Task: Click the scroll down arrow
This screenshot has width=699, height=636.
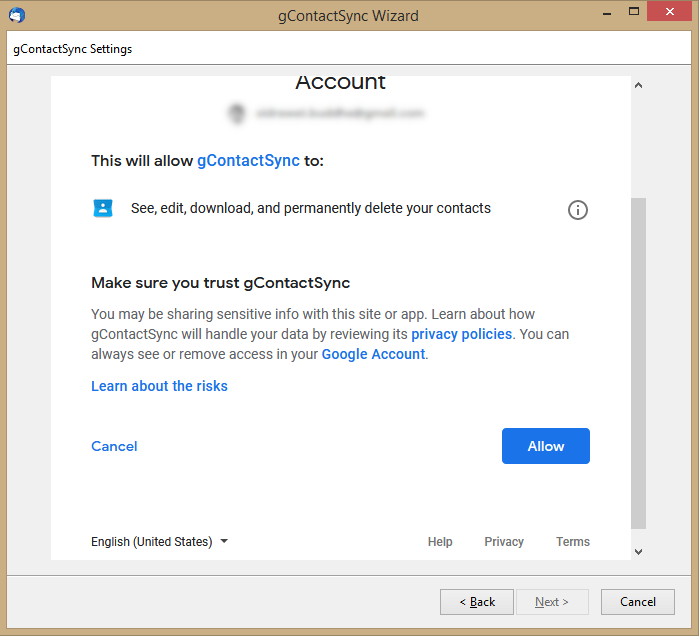Action: pos(638,552)
